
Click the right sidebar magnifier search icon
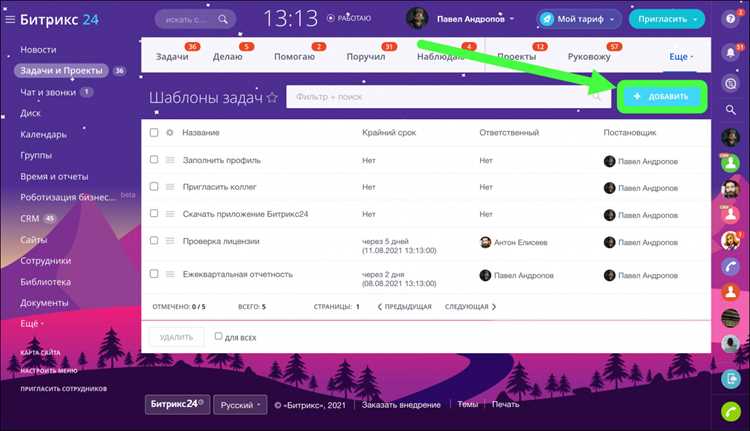tap(730, 110)
